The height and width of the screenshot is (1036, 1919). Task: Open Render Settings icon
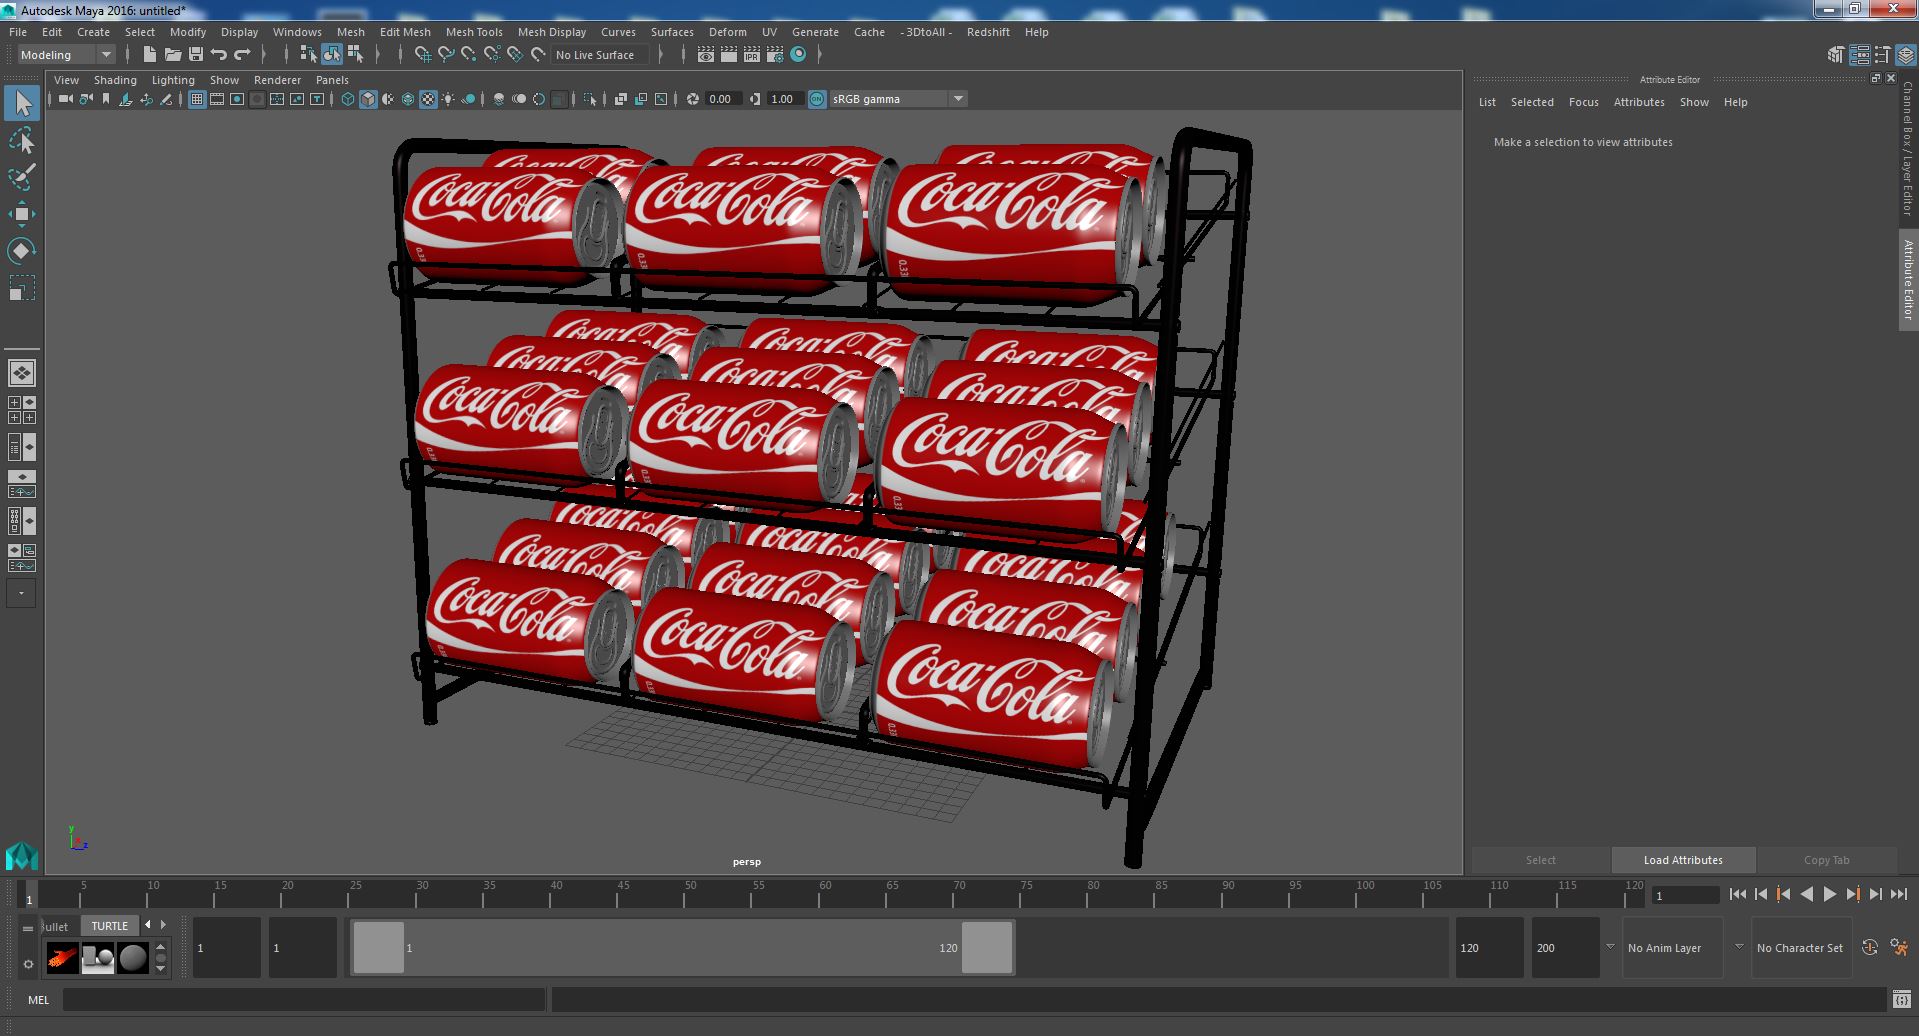775,55
